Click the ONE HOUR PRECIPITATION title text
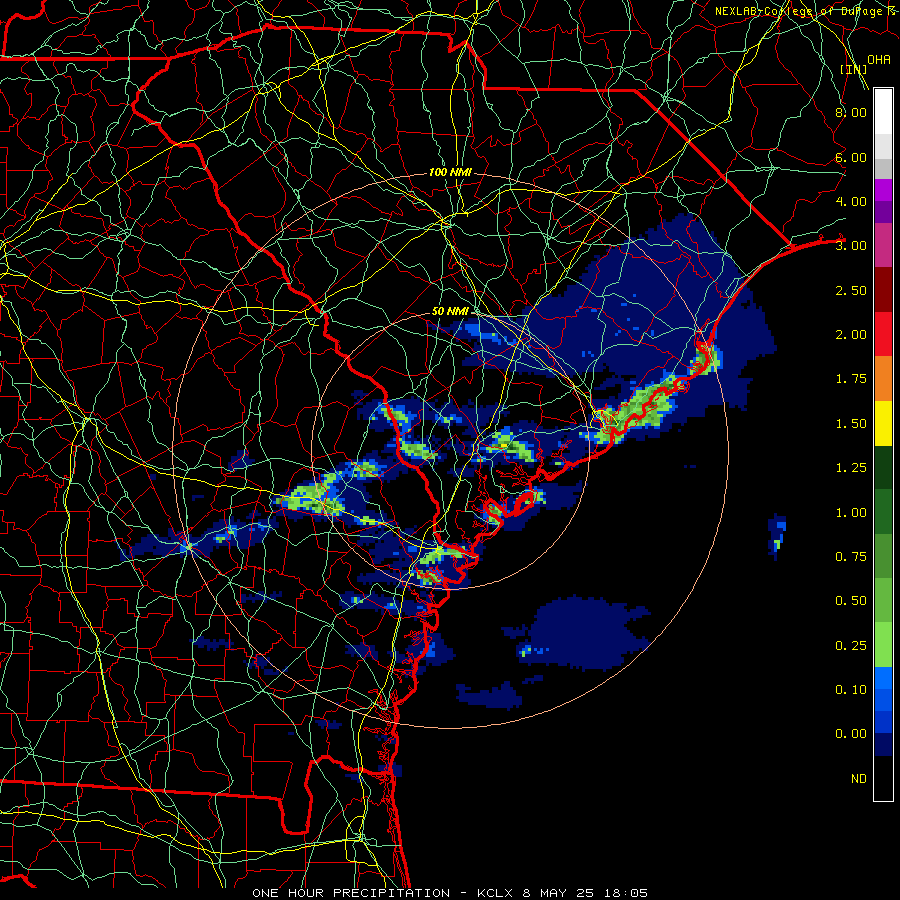 click(351, 893)
